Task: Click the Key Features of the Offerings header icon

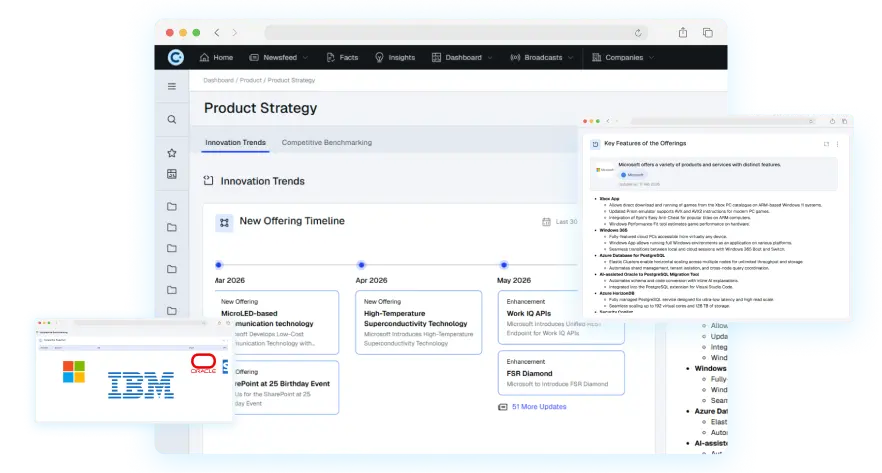Action: 595,144
